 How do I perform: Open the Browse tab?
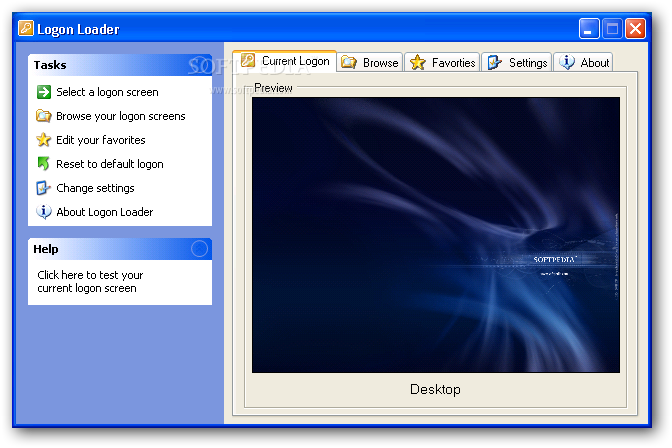[370, 63]
